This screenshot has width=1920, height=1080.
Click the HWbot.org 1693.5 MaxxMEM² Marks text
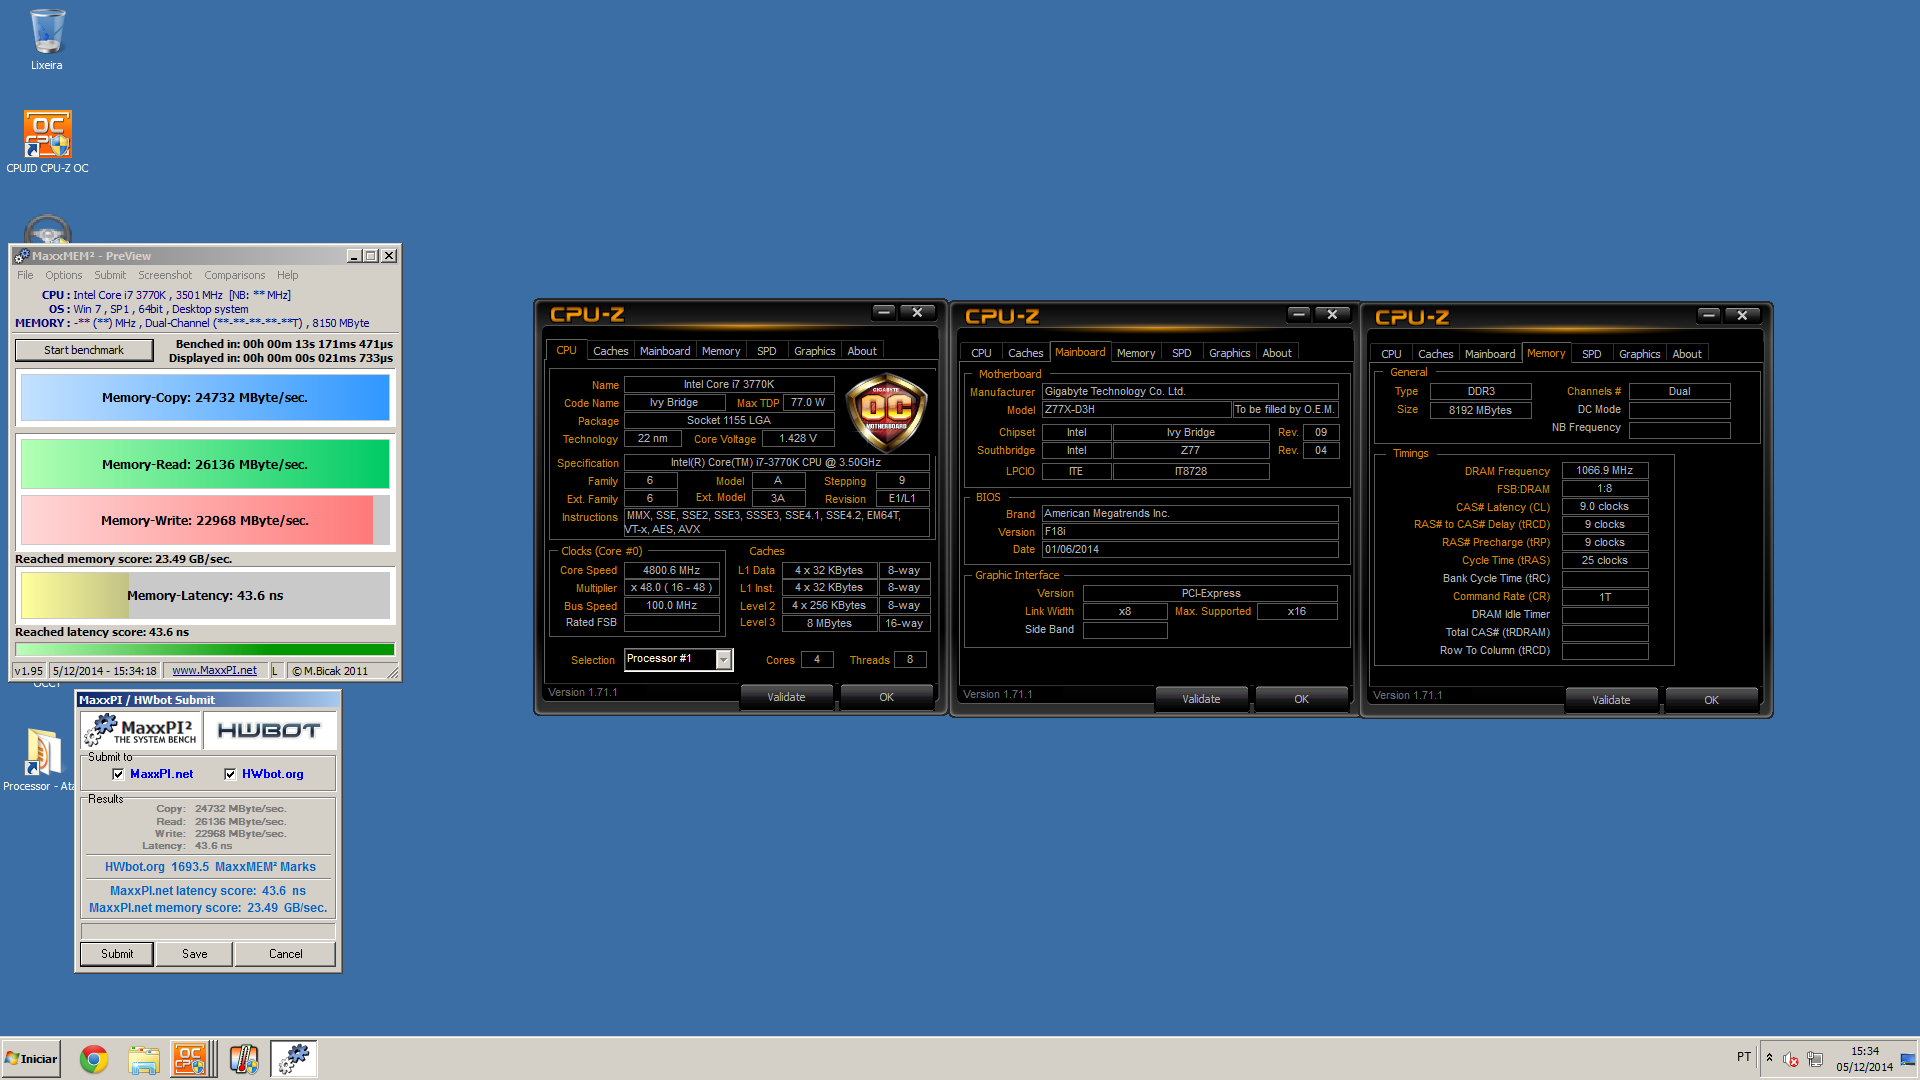tap(210, 867)
